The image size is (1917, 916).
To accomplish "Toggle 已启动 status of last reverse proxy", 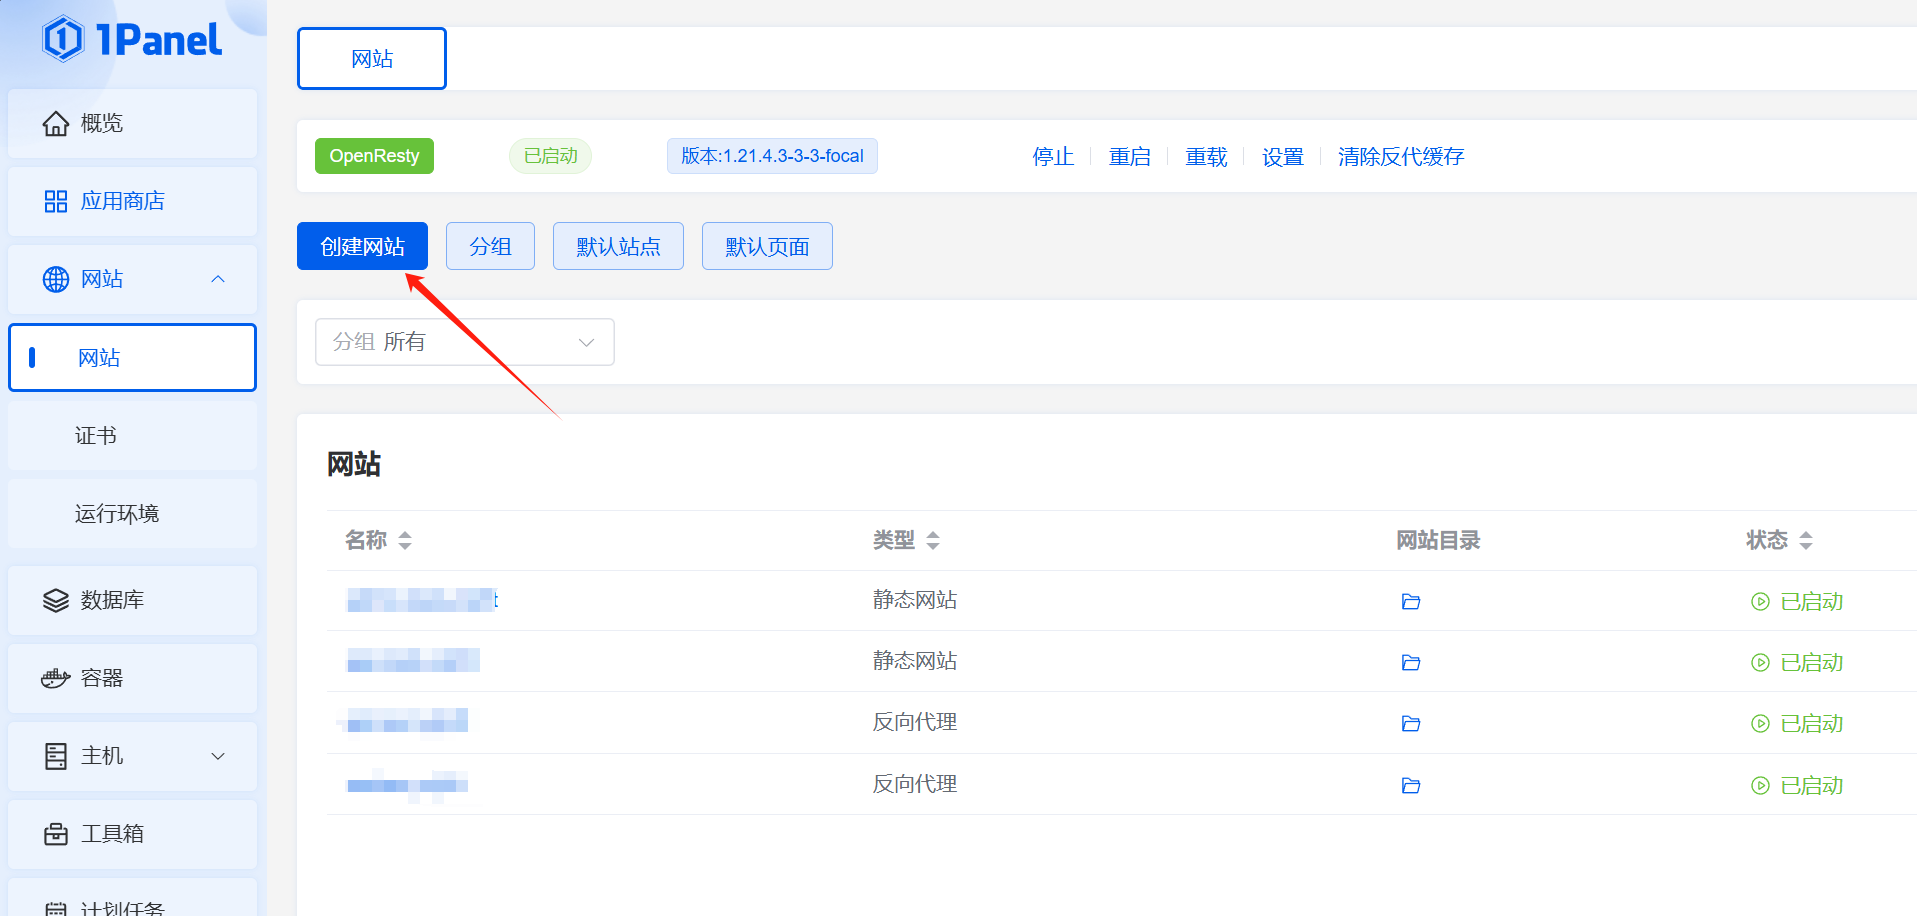I will pyautogui.click(x=1797, y=785).
